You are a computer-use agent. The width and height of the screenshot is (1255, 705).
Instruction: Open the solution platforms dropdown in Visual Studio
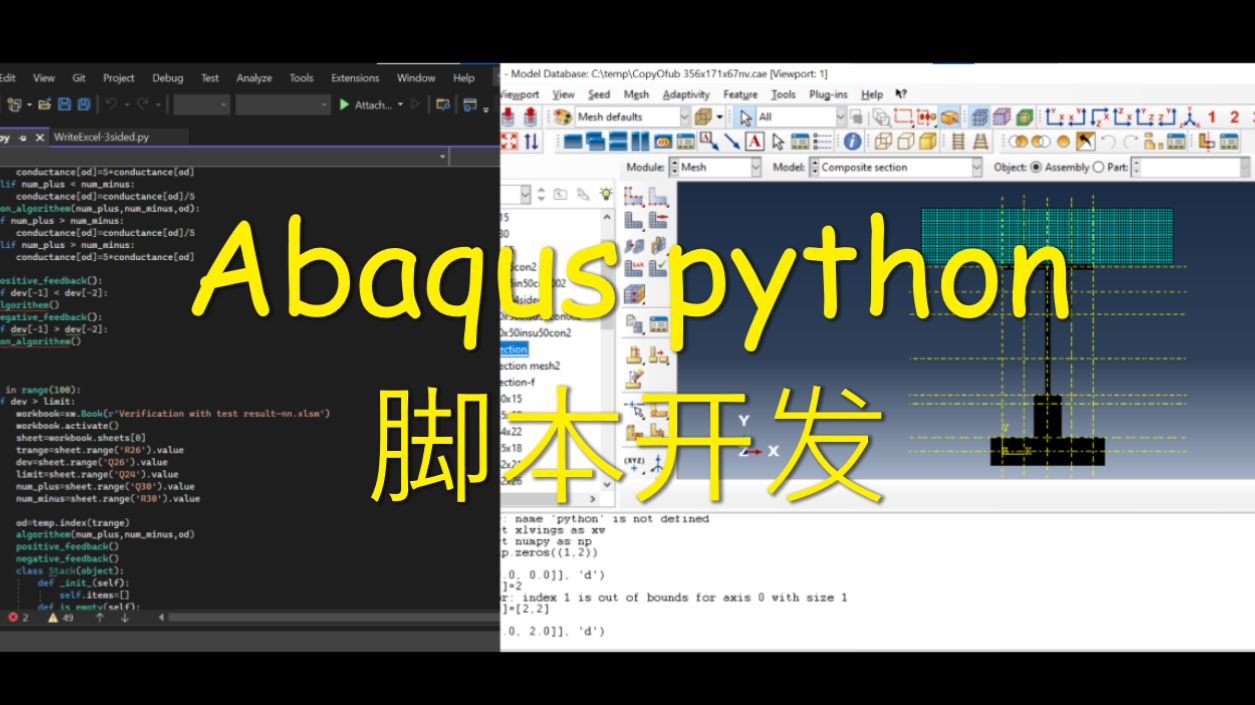pos(282,104)
